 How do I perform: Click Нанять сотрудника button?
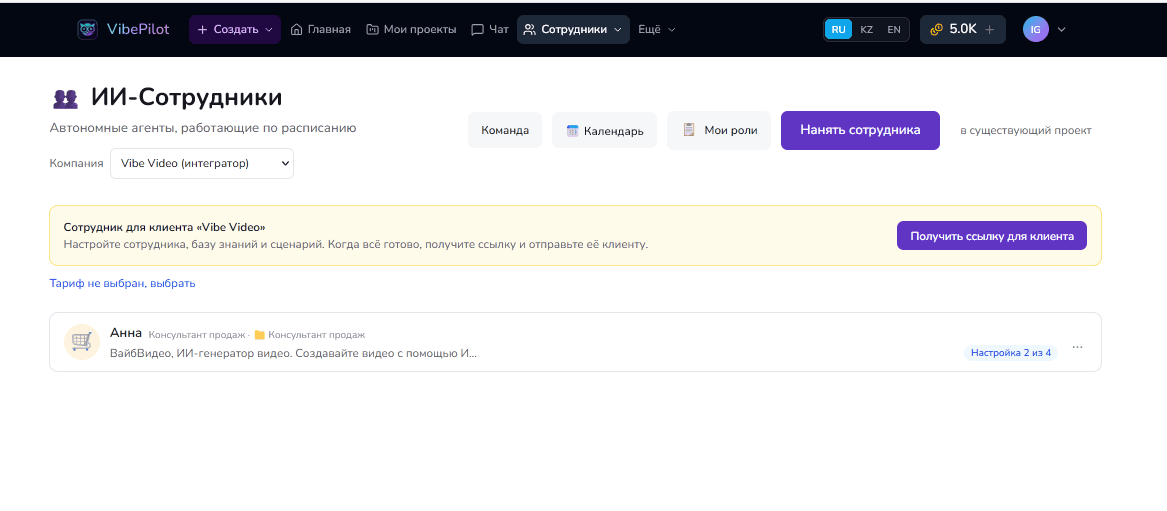tap(860, 130)
